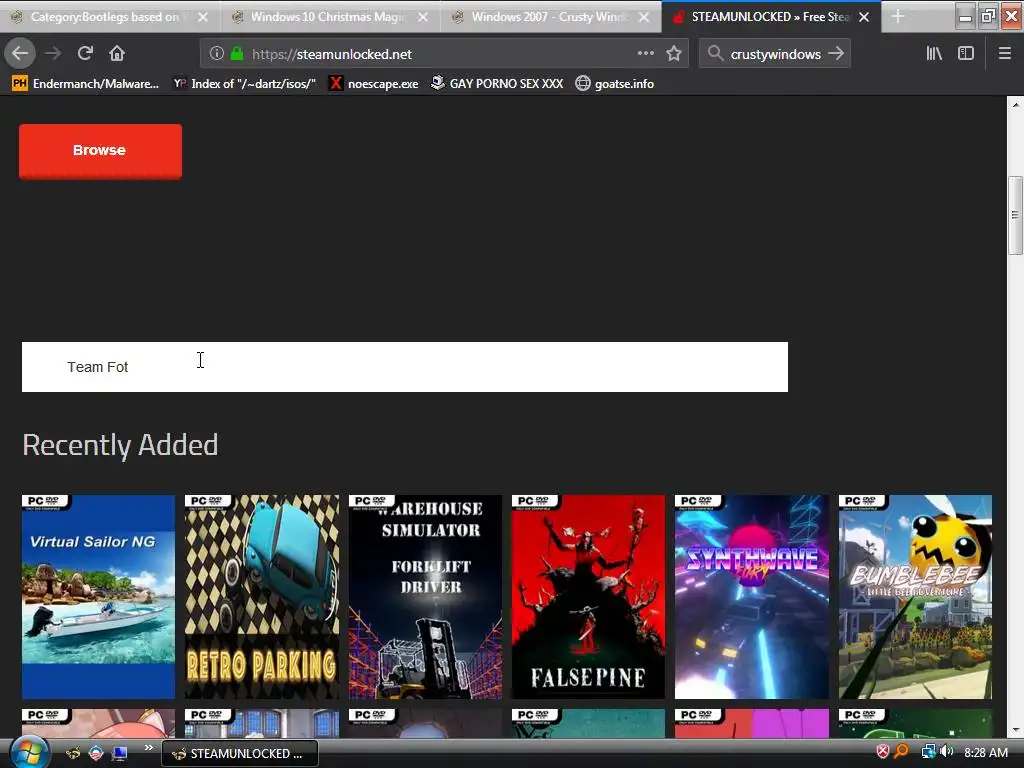Go back to the previous page

click(x=20, y=54)
